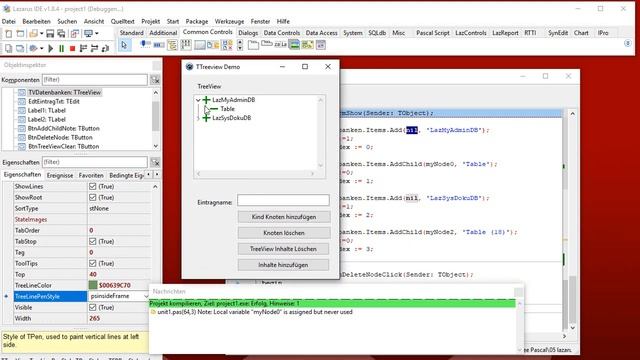Select the TProgressBar component in palette

tap(159, 45)
